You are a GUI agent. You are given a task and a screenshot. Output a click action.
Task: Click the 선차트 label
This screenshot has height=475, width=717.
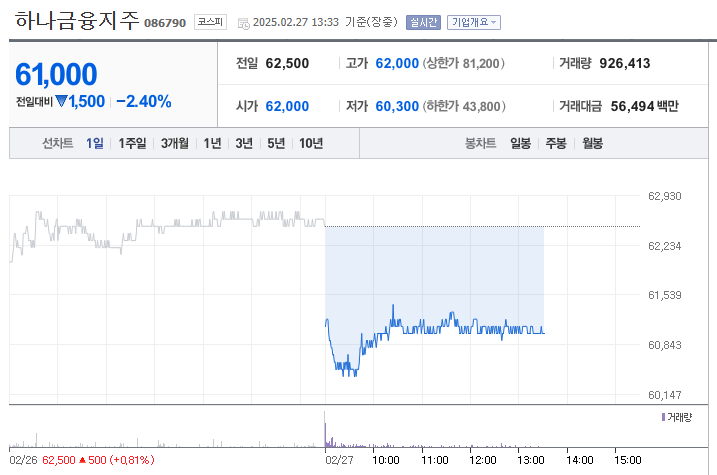(58, 144)
